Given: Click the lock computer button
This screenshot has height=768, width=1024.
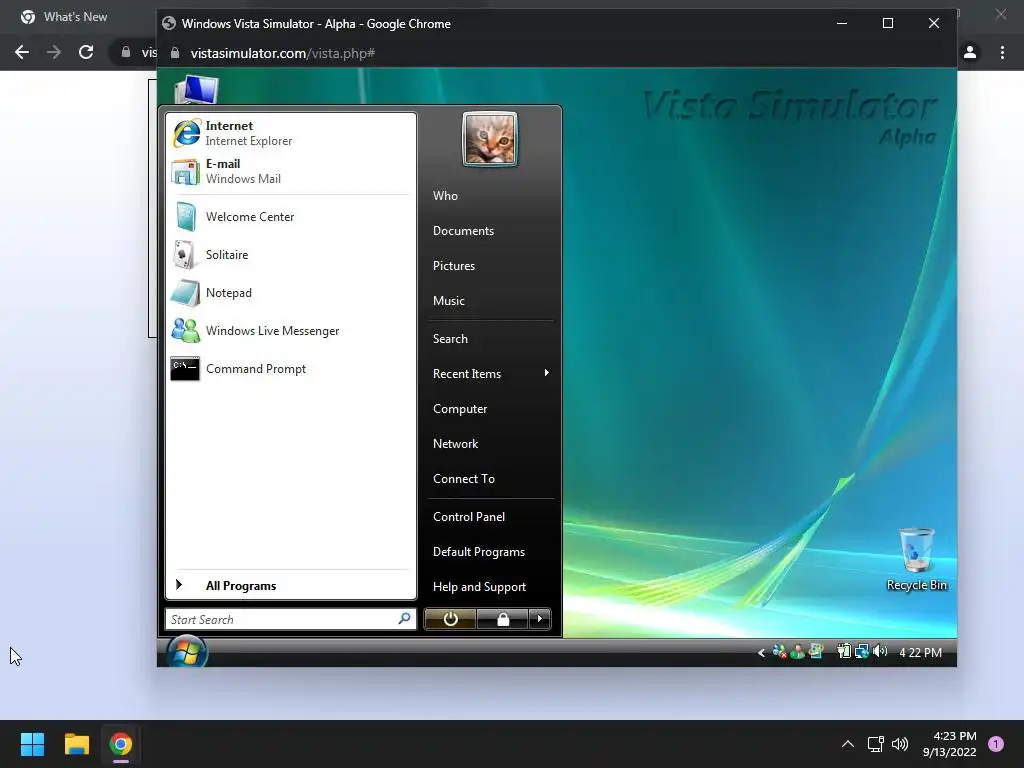Looking at the screenshot, I should tap(503, 618).
